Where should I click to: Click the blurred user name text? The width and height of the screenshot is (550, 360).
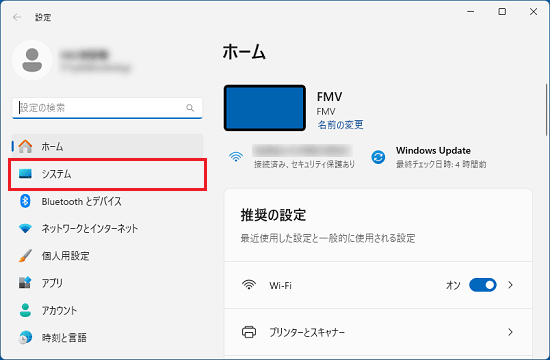tap(84, 55)
